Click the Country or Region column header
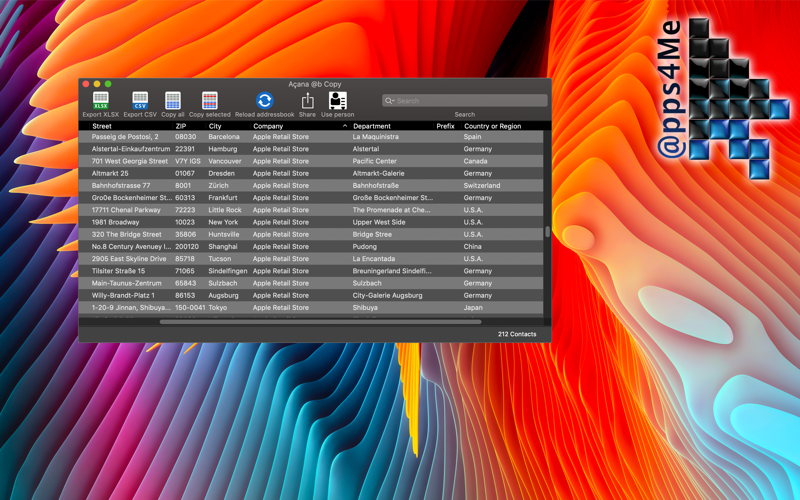 point(492,127)
